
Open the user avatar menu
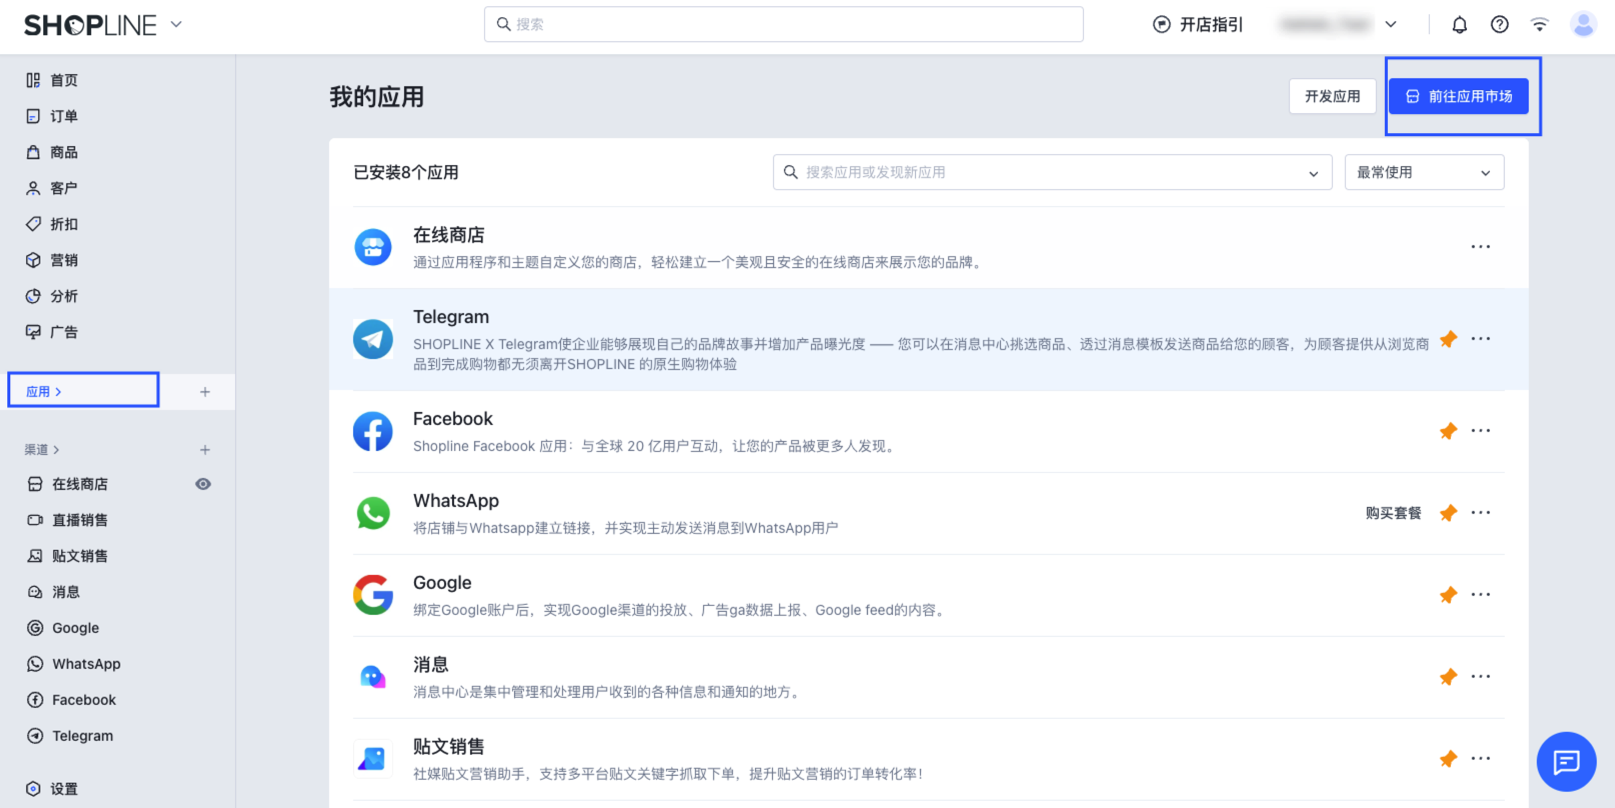pos(1583,24)
